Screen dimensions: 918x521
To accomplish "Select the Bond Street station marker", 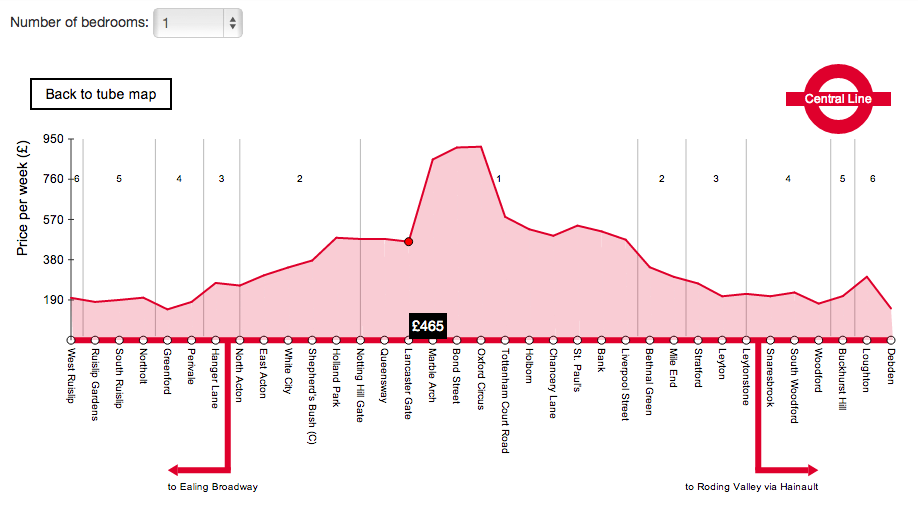I will click(457, 340).
